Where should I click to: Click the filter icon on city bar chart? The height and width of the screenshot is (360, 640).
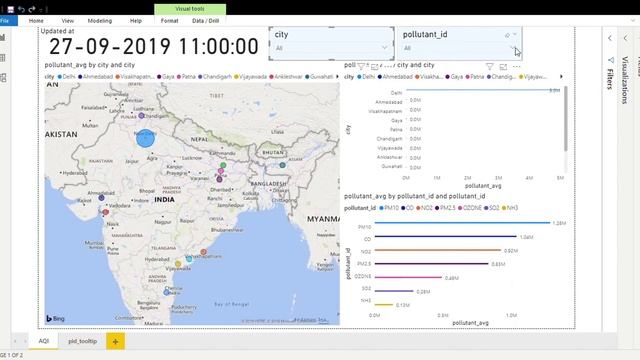click(x=489, y=66)
